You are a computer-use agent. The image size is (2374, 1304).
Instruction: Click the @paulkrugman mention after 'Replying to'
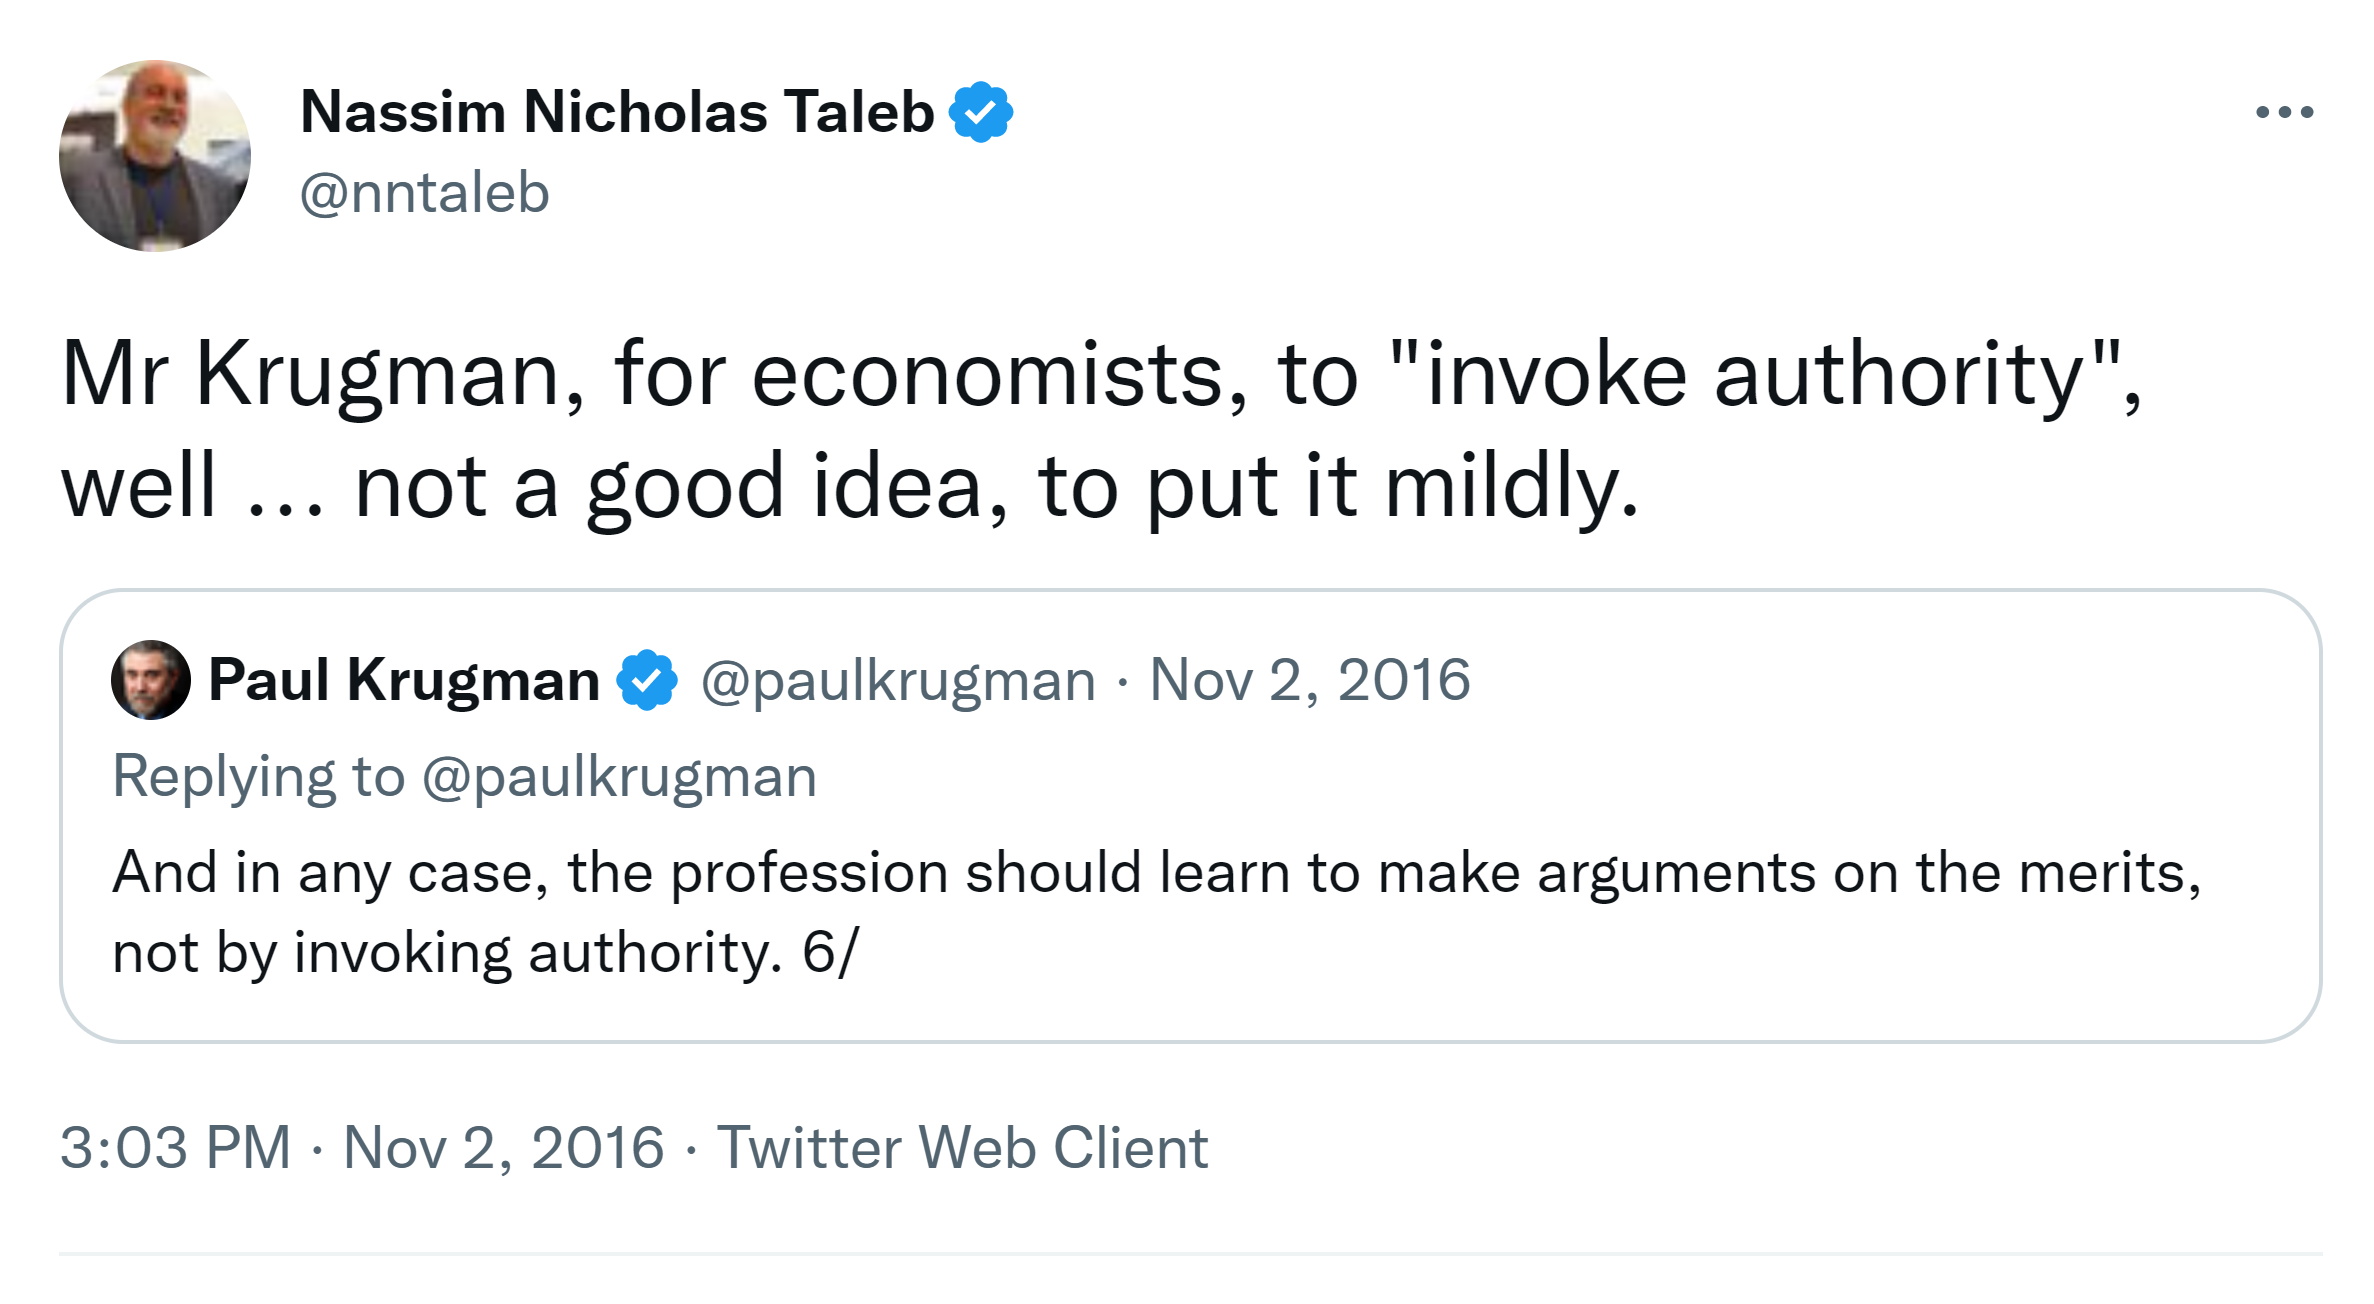(619, 777)
